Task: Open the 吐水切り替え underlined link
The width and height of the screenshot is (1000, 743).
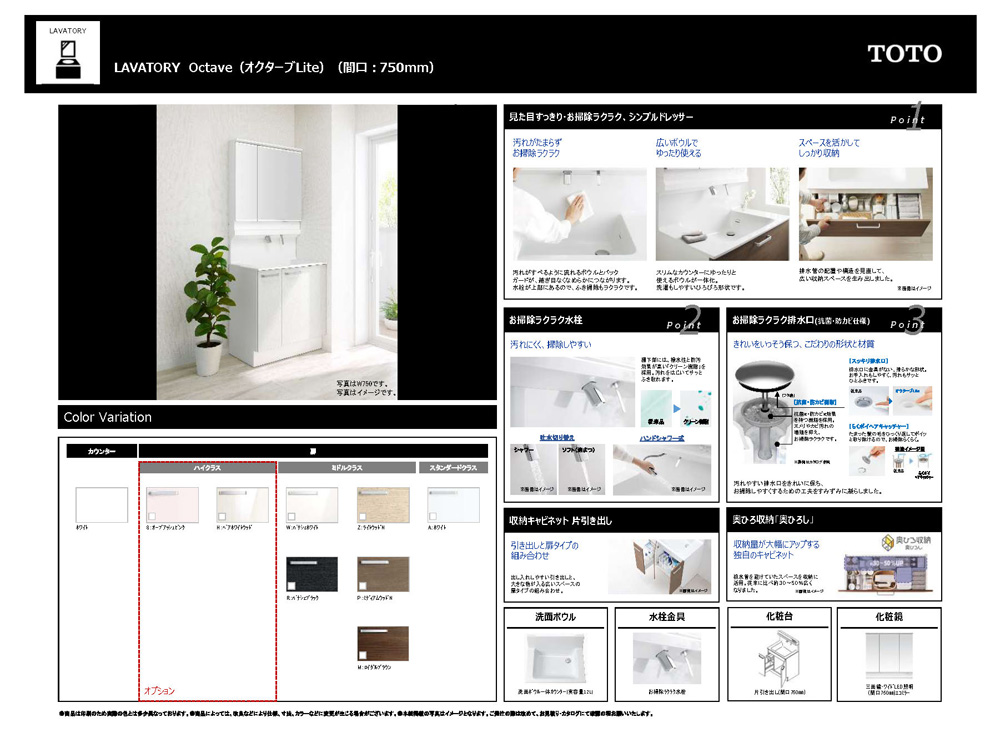Action: coord(557,438)
